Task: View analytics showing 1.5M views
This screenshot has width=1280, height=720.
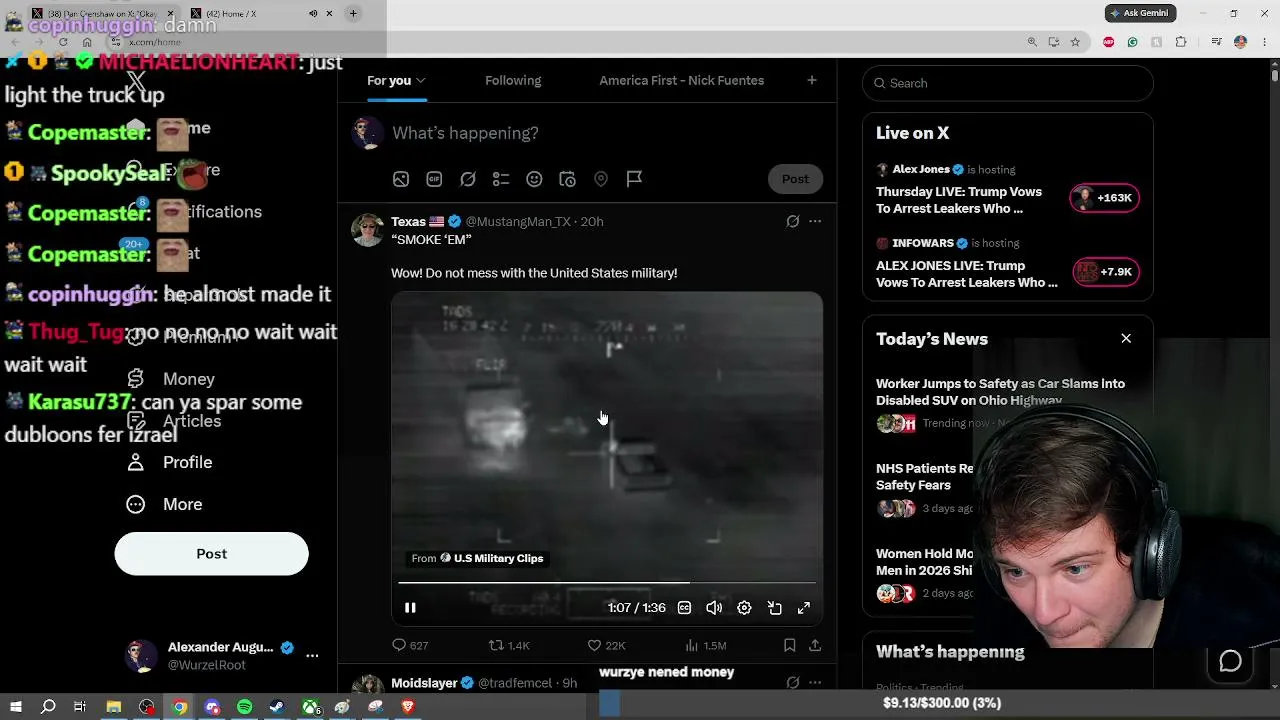Action: point(705,646)
